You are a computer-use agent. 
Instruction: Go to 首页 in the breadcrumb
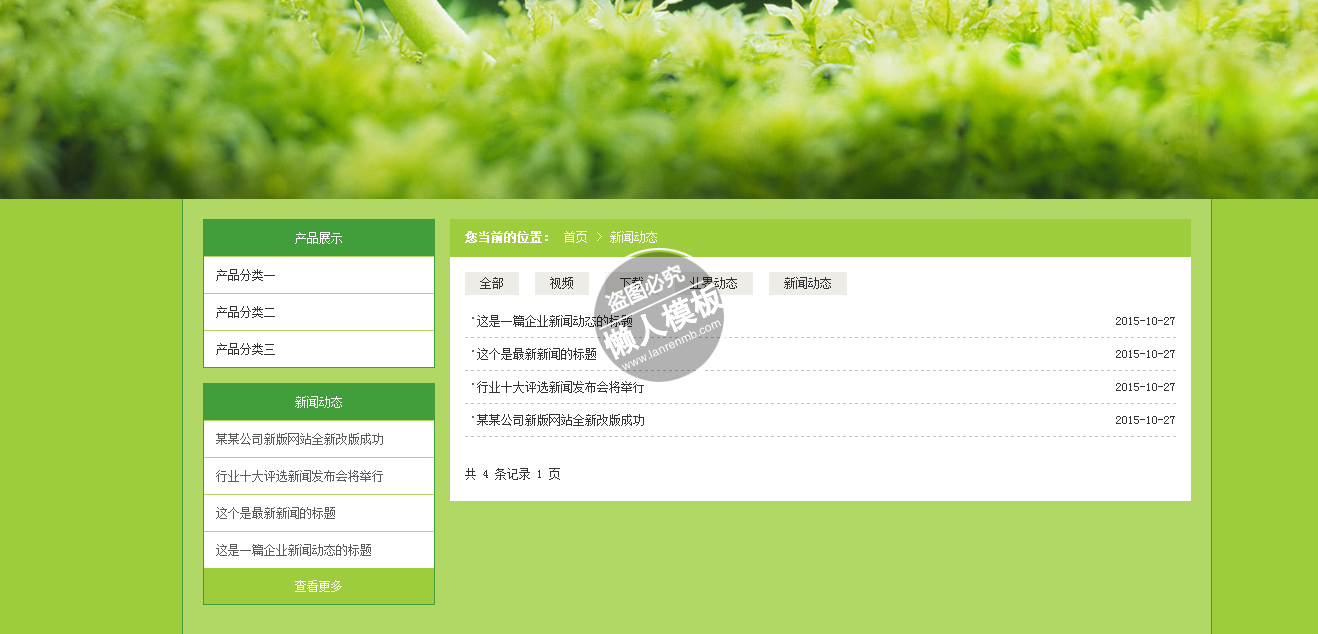(575, 237)
